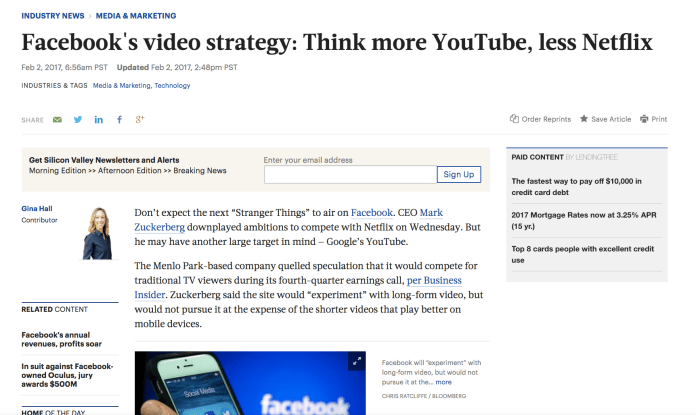Open Industry News breadcrumb section

pos(53,16)
